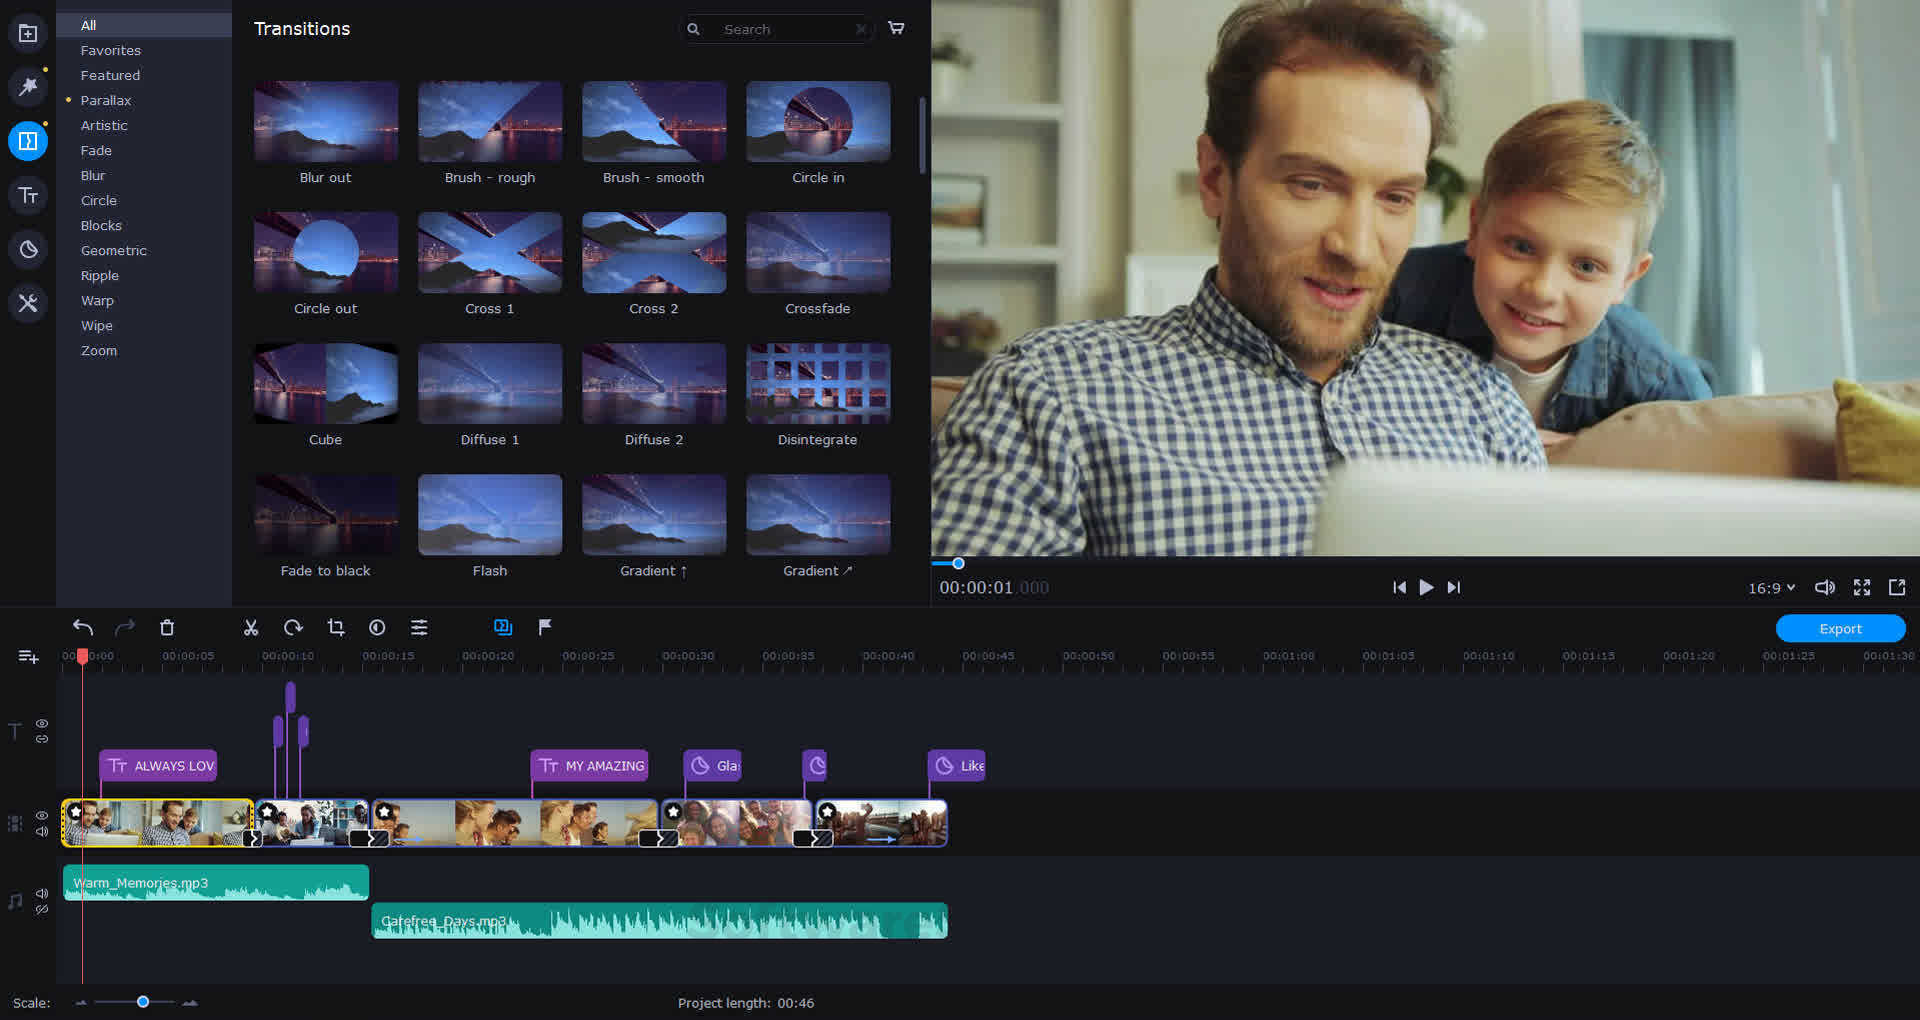
Task: Open the 16:9 aspect ratio dropdown
Action: pos(1769,588)
